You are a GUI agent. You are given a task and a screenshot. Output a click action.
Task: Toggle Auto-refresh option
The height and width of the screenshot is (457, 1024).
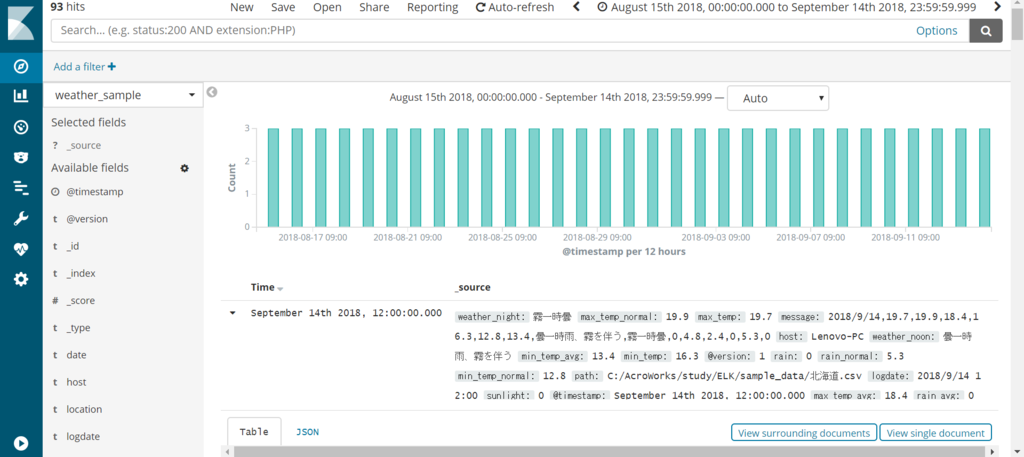tap(515, 7)
